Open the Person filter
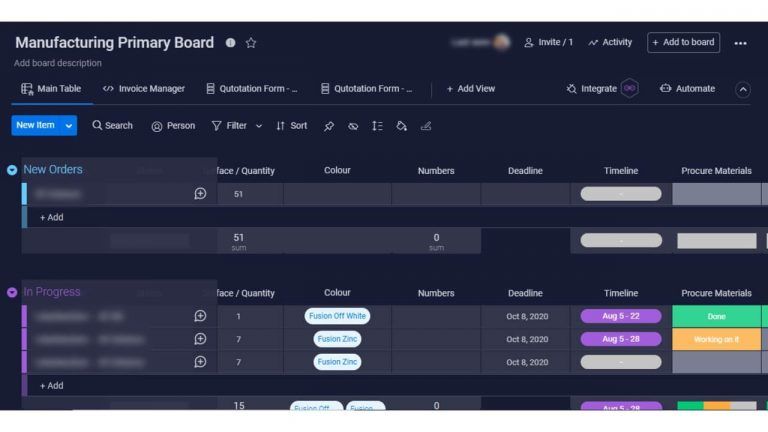 pos(173,126)
